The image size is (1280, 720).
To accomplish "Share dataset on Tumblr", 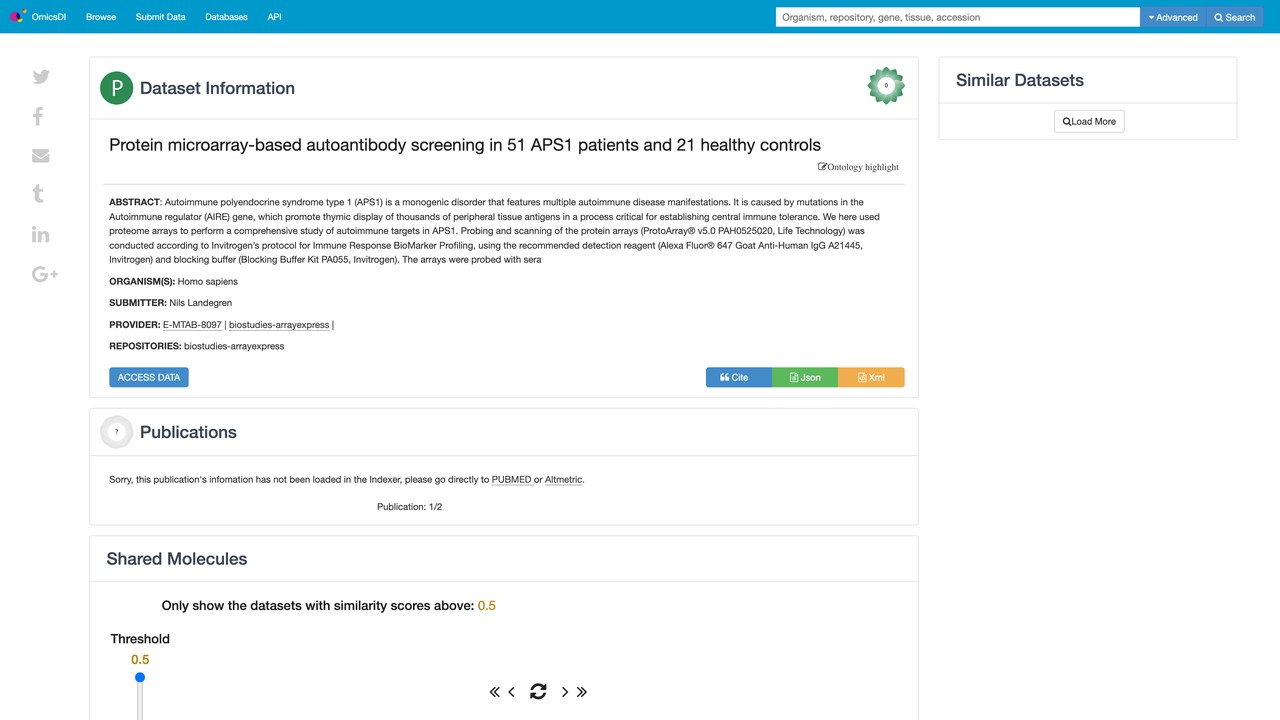I will coord(38,194).
